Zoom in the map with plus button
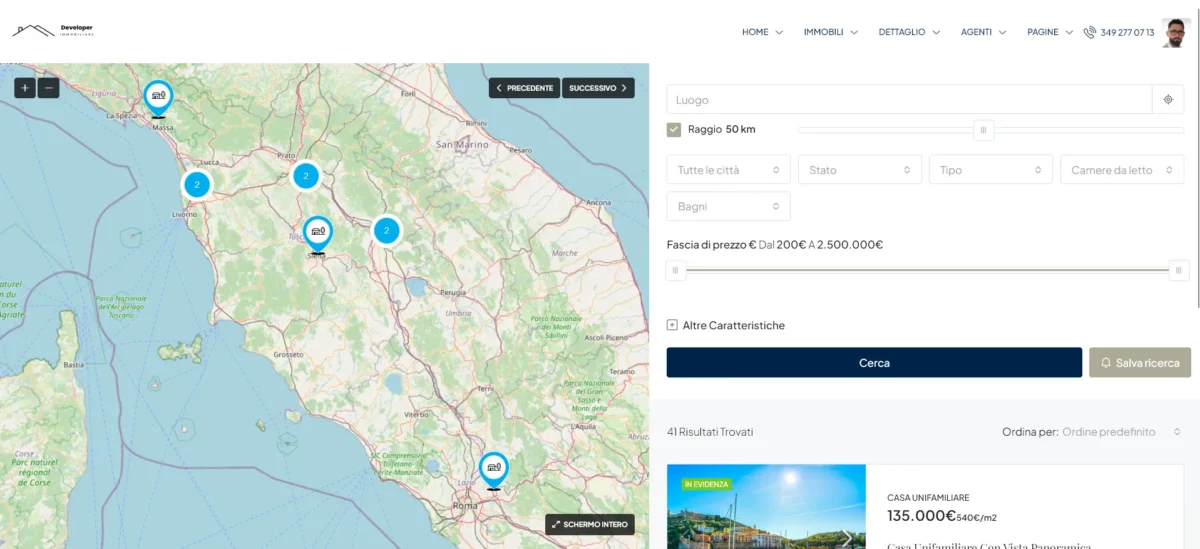Image resolution: width=1200 pixels, height=549 pixels. point(25,88)
